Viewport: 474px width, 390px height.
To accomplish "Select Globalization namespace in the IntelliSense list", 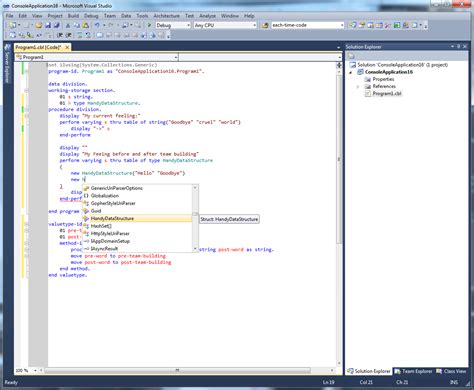I will 137,196.
